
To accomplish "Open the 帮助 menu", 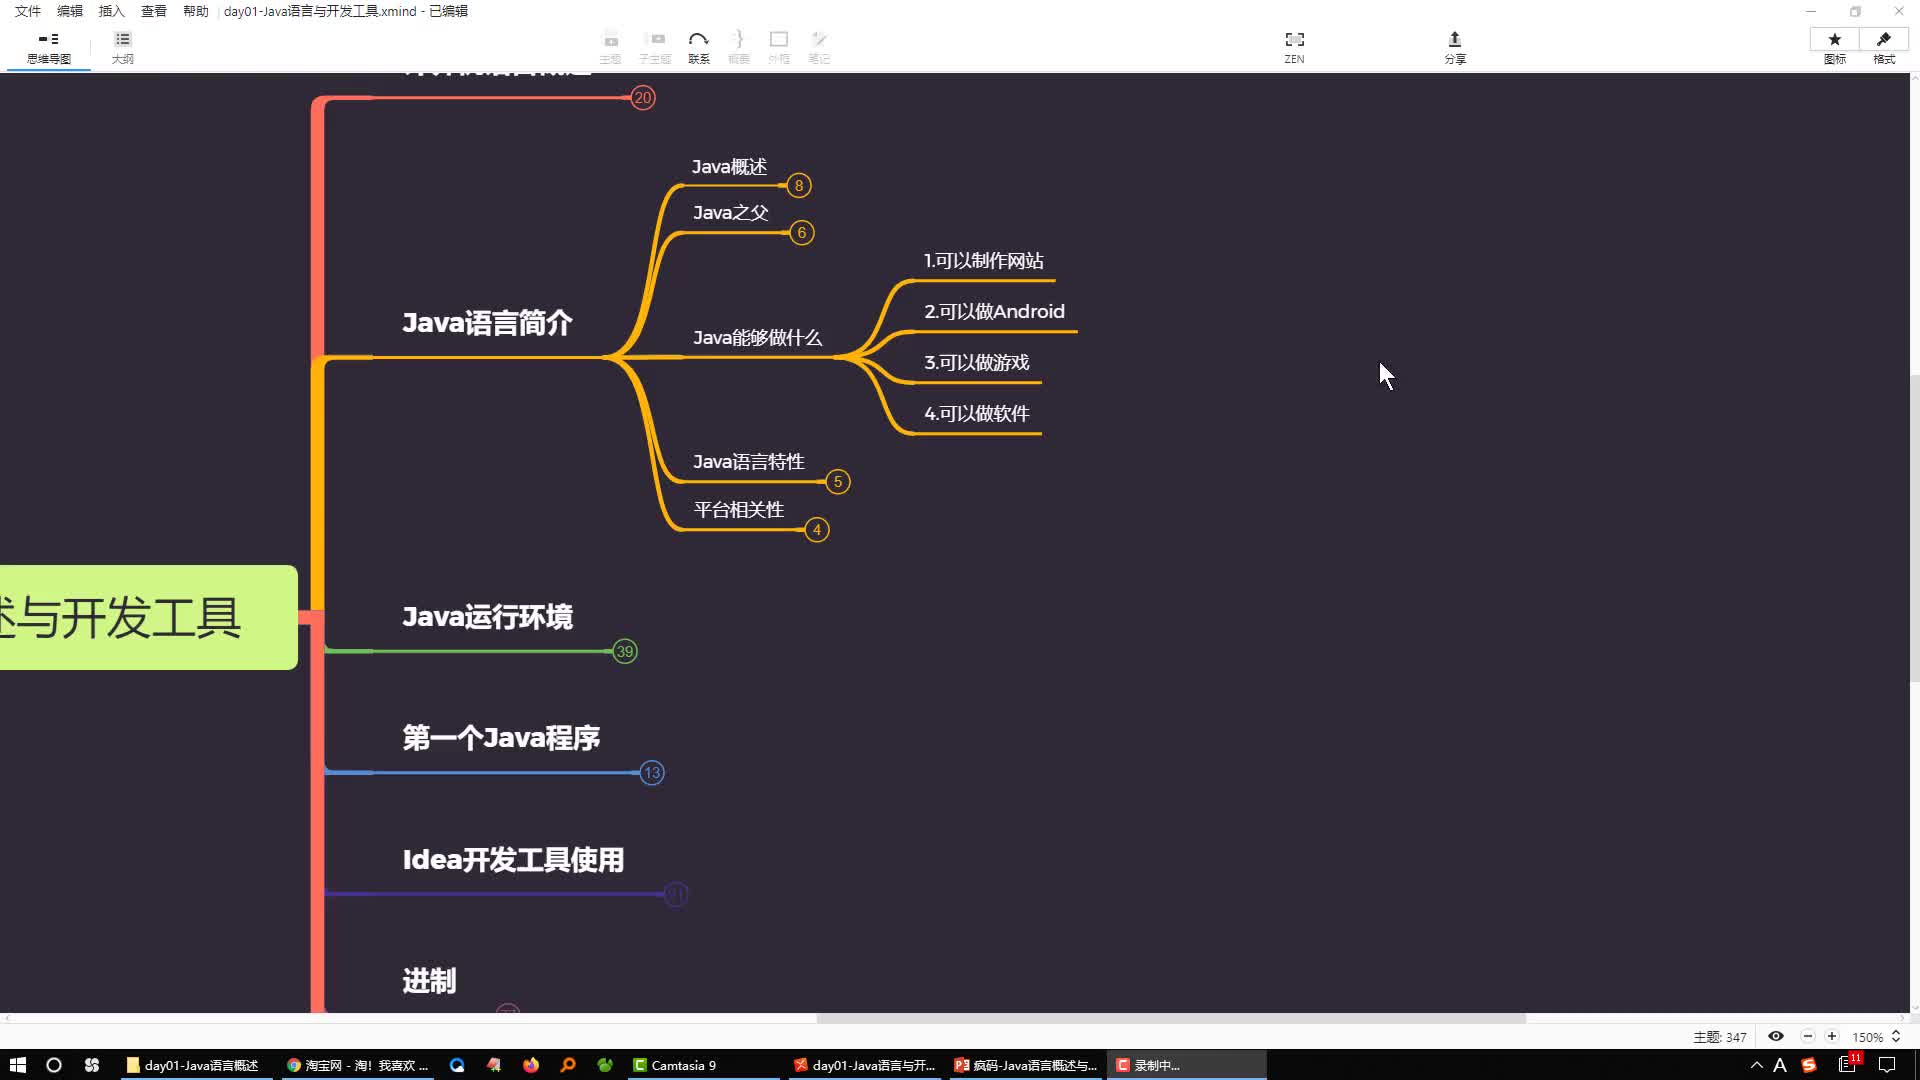I will [196, 11].
